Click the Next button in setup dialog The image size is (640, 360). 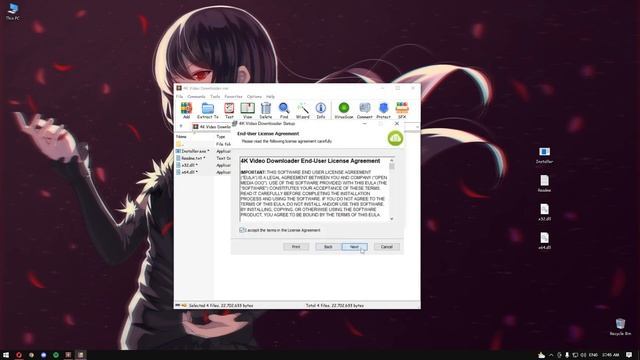click(354, 247)
